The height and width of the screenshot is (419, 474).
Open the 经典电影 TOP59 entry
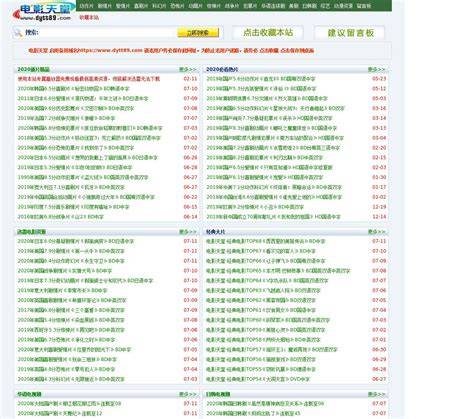(x=266, y=330)
